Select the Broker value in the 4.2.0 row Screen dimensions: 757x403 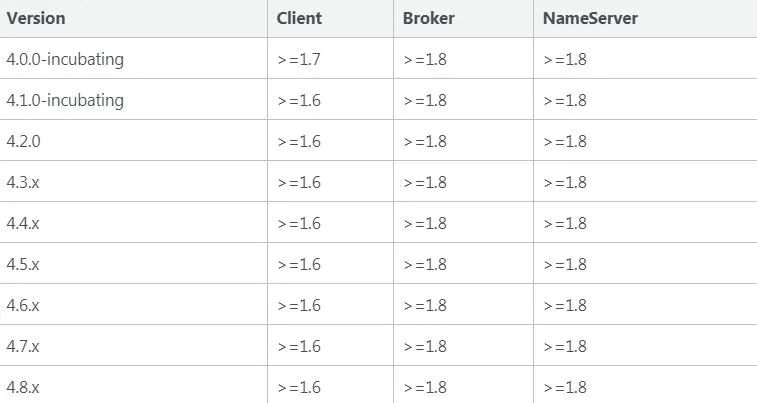click(x=425, y=141)
